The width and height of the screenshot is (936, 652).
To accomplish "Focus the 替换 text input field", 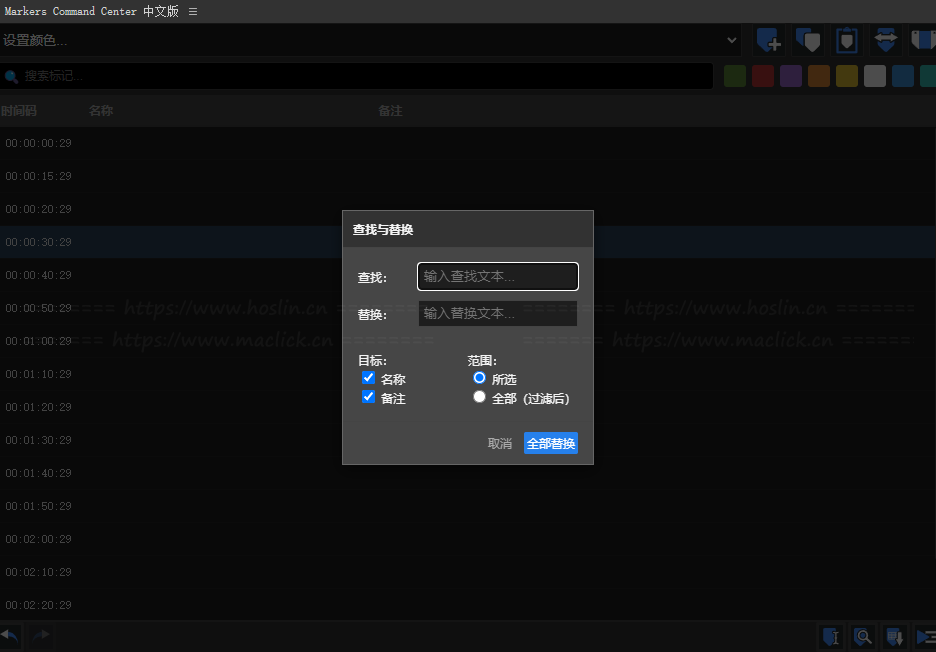I will point(497,313).
